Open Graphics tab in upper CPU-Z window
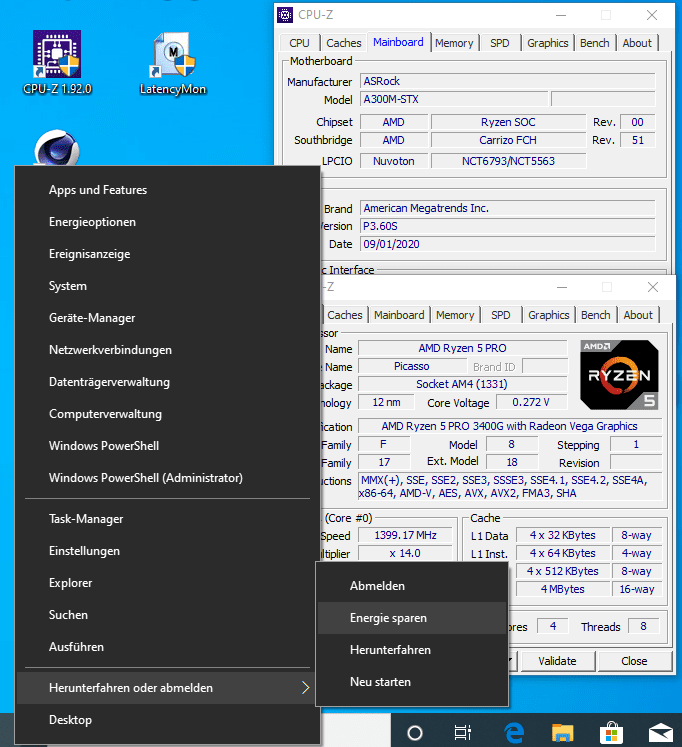This screenshot has width=682, height=747. (x=548, y=43)
